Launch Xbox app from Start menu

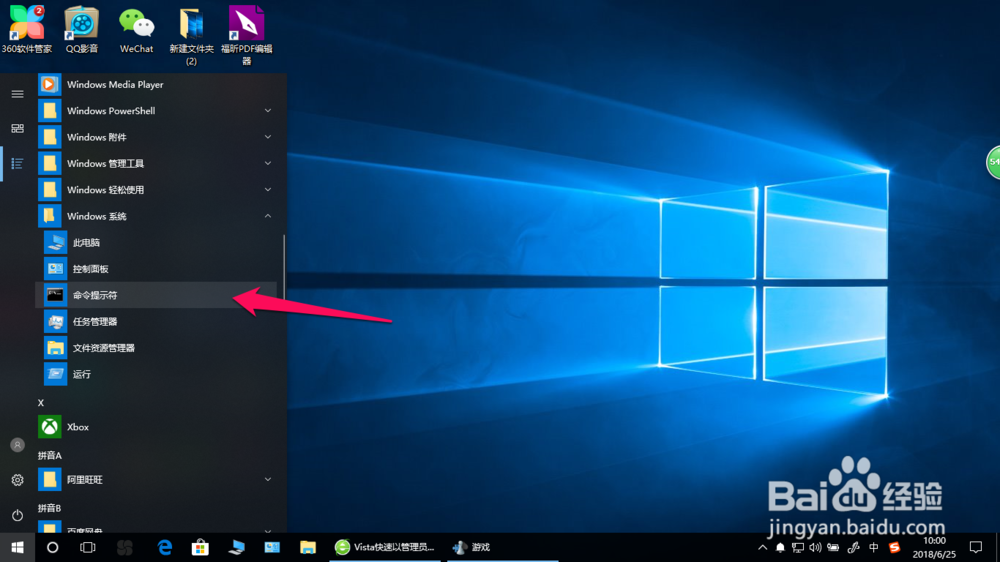click(x=156, y=427)
